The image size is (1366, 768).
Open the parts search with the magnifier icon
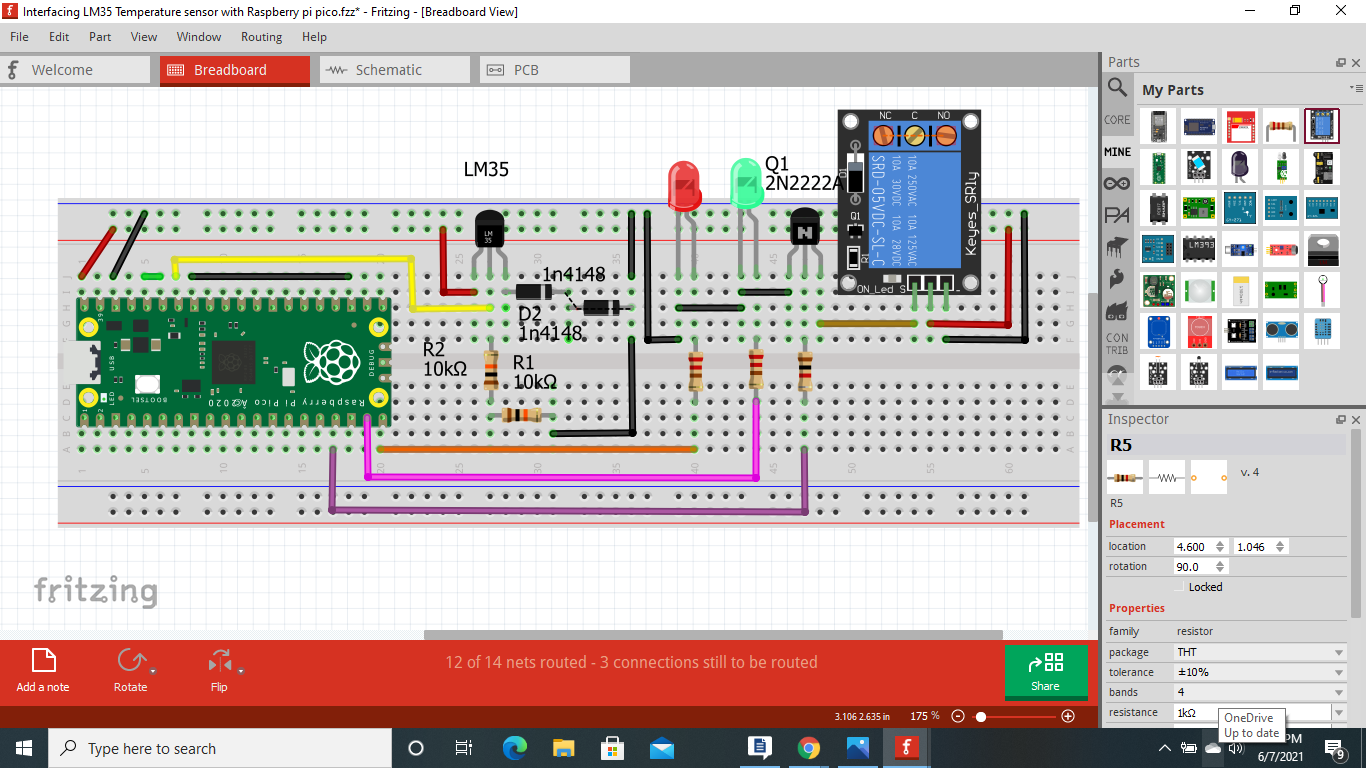[1117, 87]
